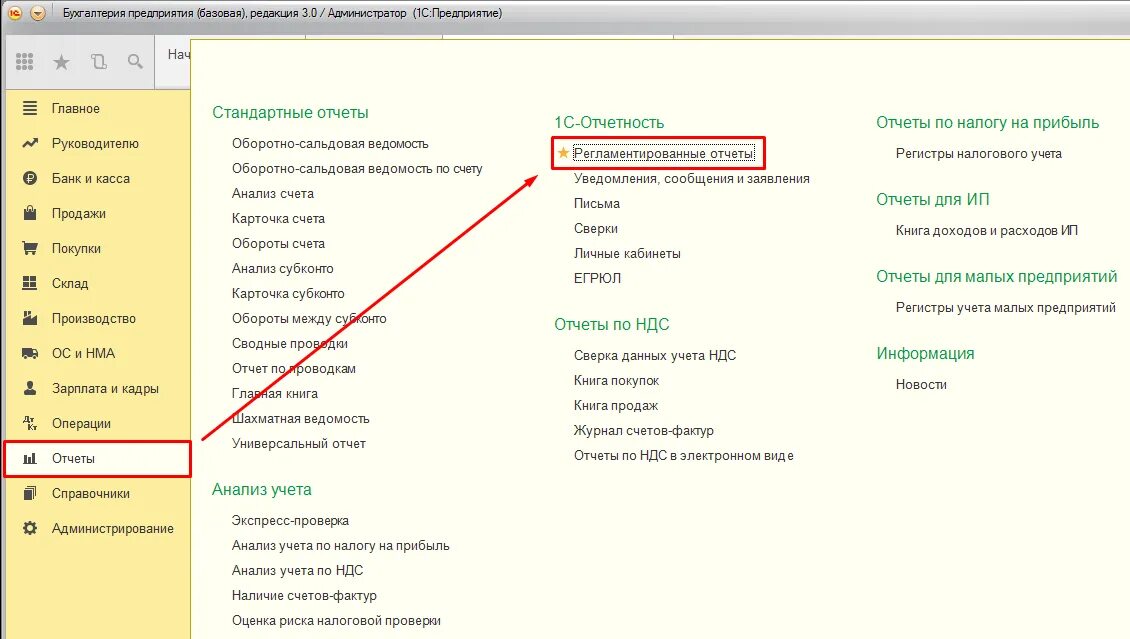Open Регистры налогового учета link

click(x=979, y=153)
